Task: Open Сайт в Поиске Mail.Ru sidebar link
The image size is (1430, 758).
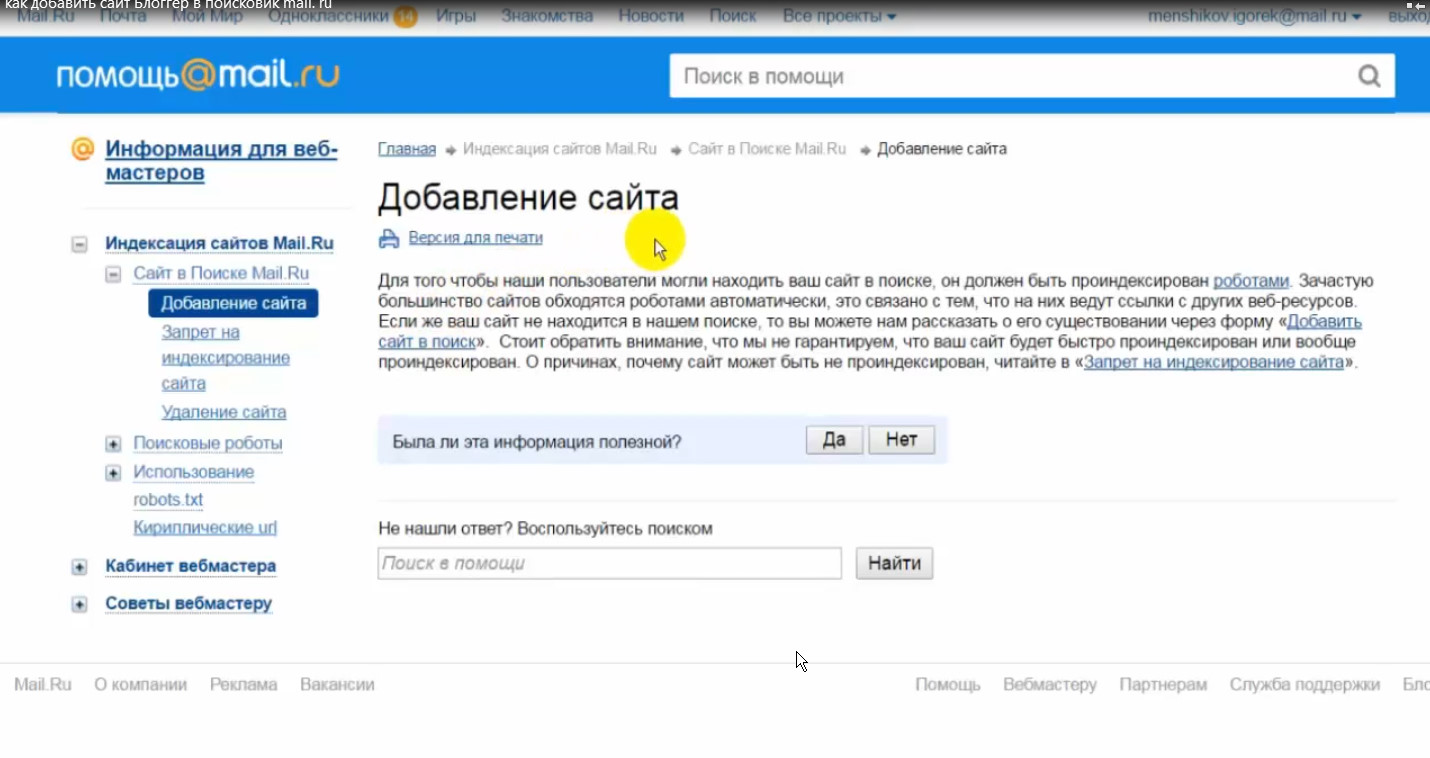Action: coord(221,273)
